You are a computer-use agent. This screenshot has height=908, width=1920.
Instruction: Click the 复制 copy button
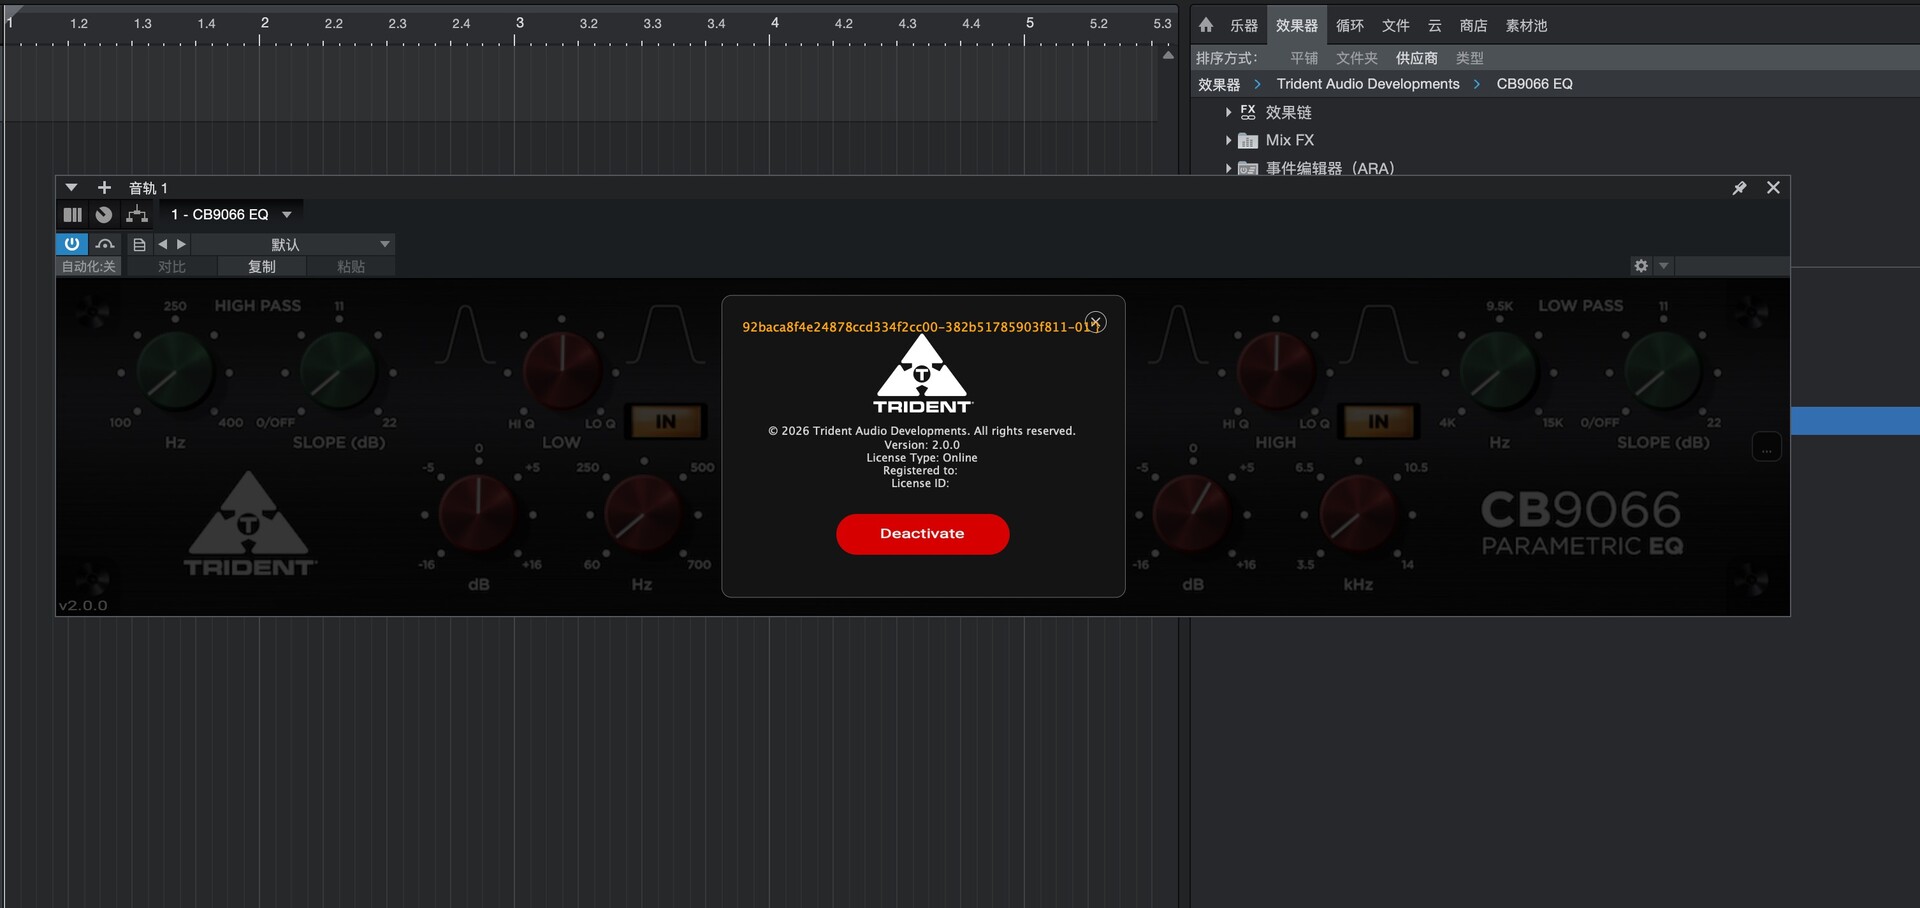click(x=262, y=267)
